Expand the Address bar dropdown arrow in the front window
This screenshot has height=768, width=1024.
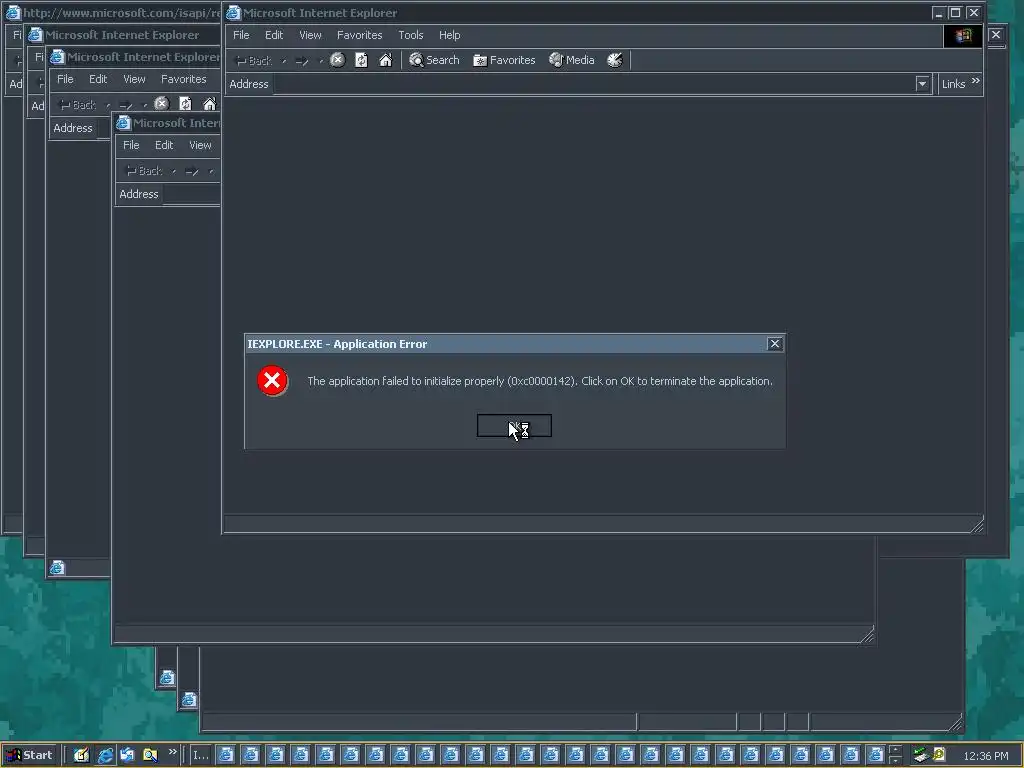922,84
